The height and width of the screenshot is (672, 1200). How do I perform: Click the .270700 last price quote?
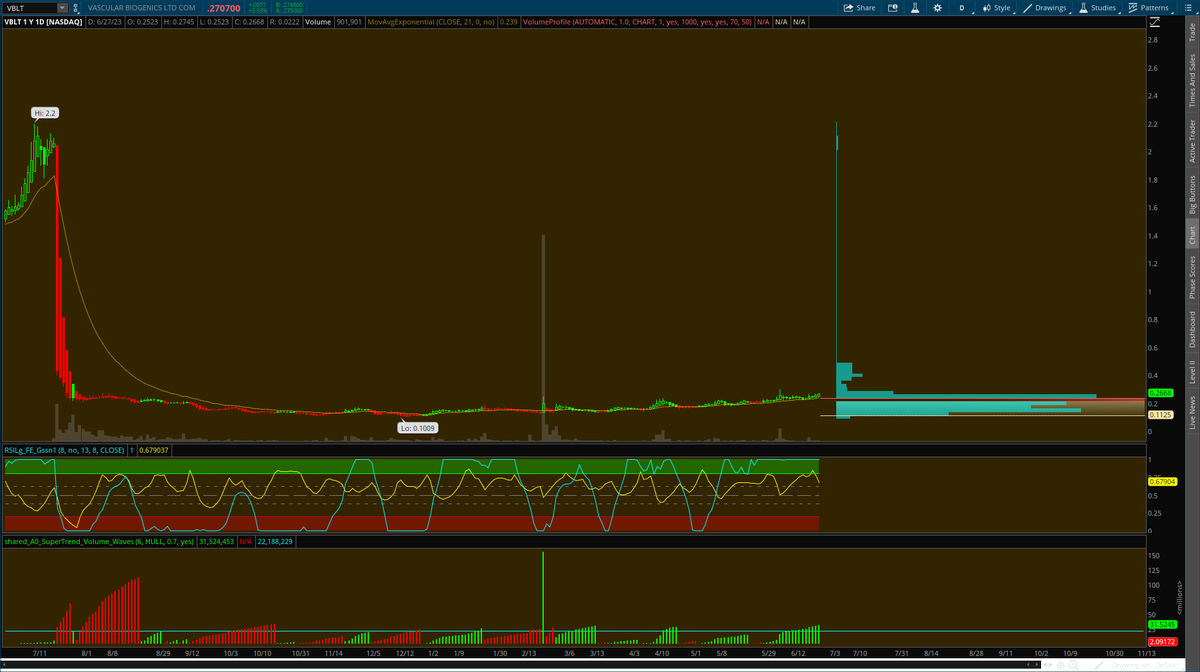224,8
